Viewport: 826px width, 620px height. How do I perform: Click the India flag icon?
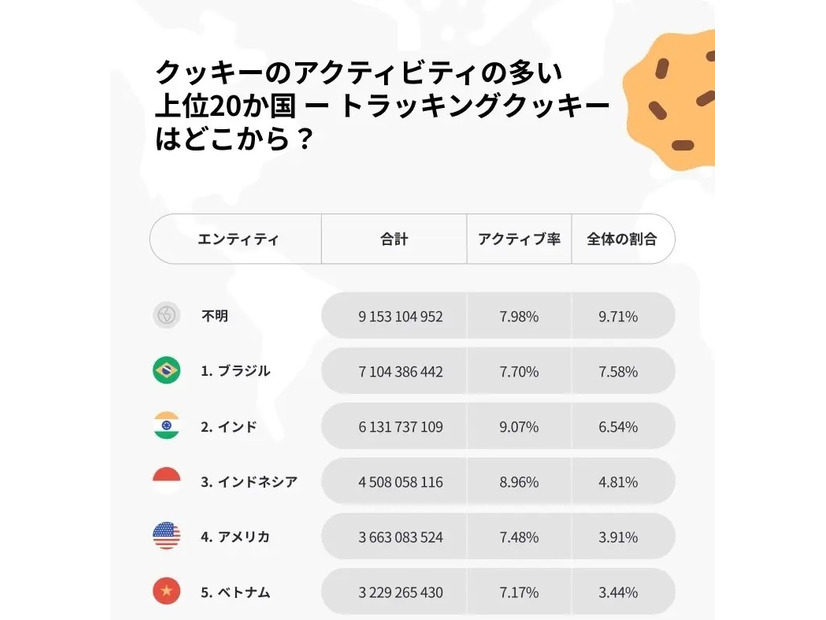167,426
